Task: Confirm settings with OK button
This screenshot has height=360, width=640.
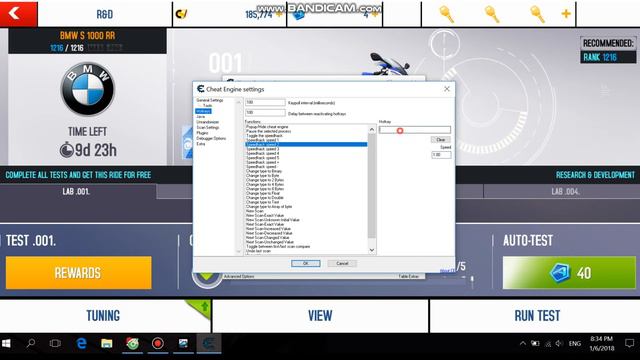Action: (306, 263)
